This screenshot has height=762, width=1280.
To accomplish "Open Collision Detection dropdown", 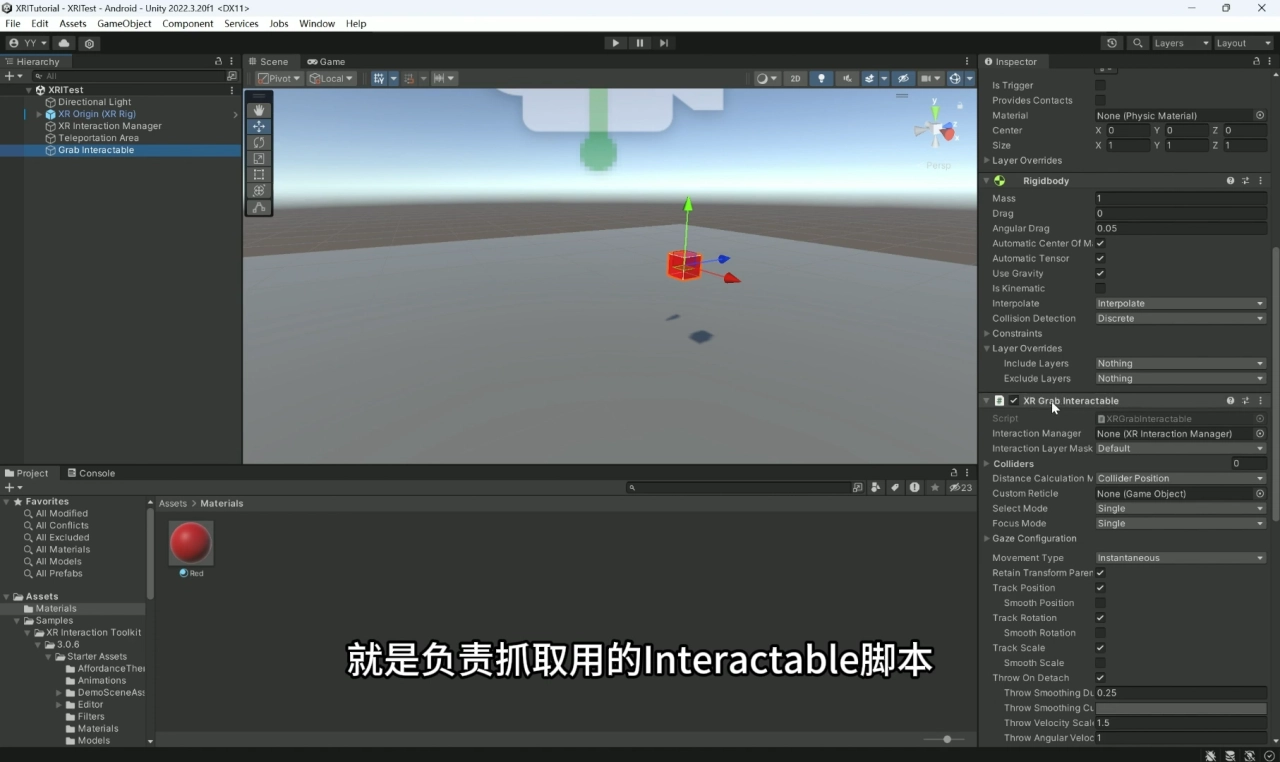I will [x=1180, y=318].
